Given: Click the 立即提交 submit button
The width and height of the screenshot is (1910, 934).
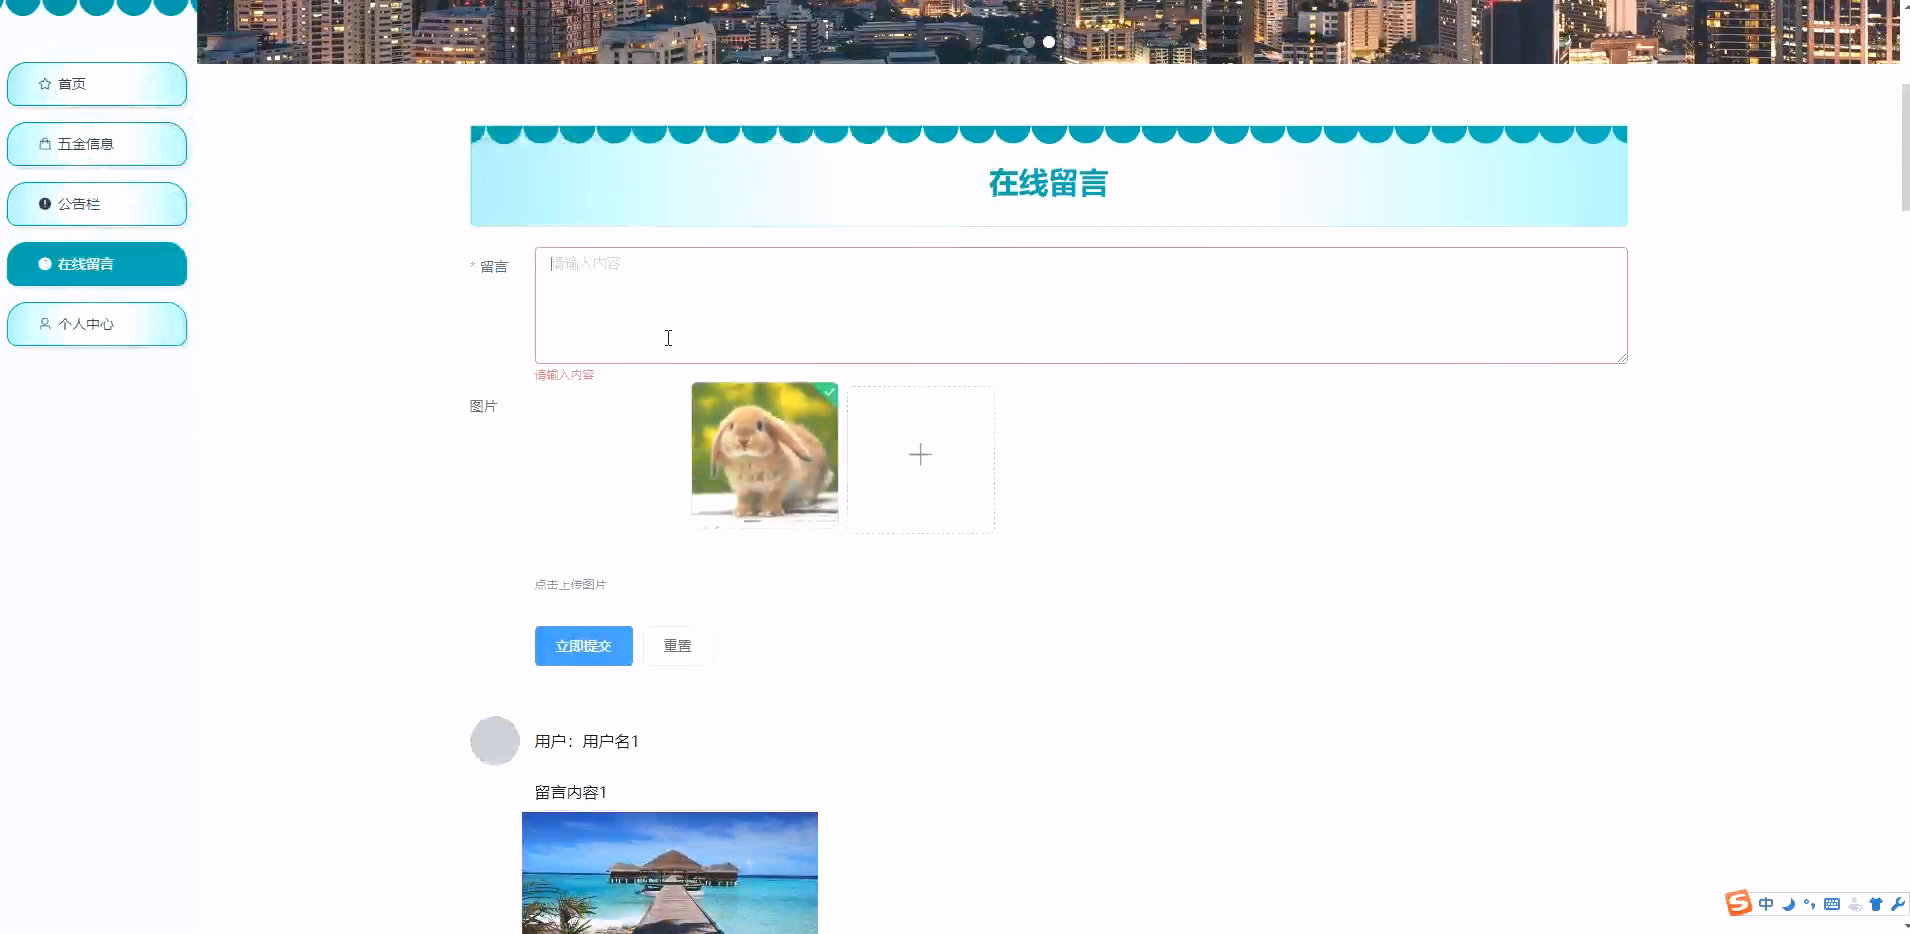Looking at the screenshot, I should [583, 645].
